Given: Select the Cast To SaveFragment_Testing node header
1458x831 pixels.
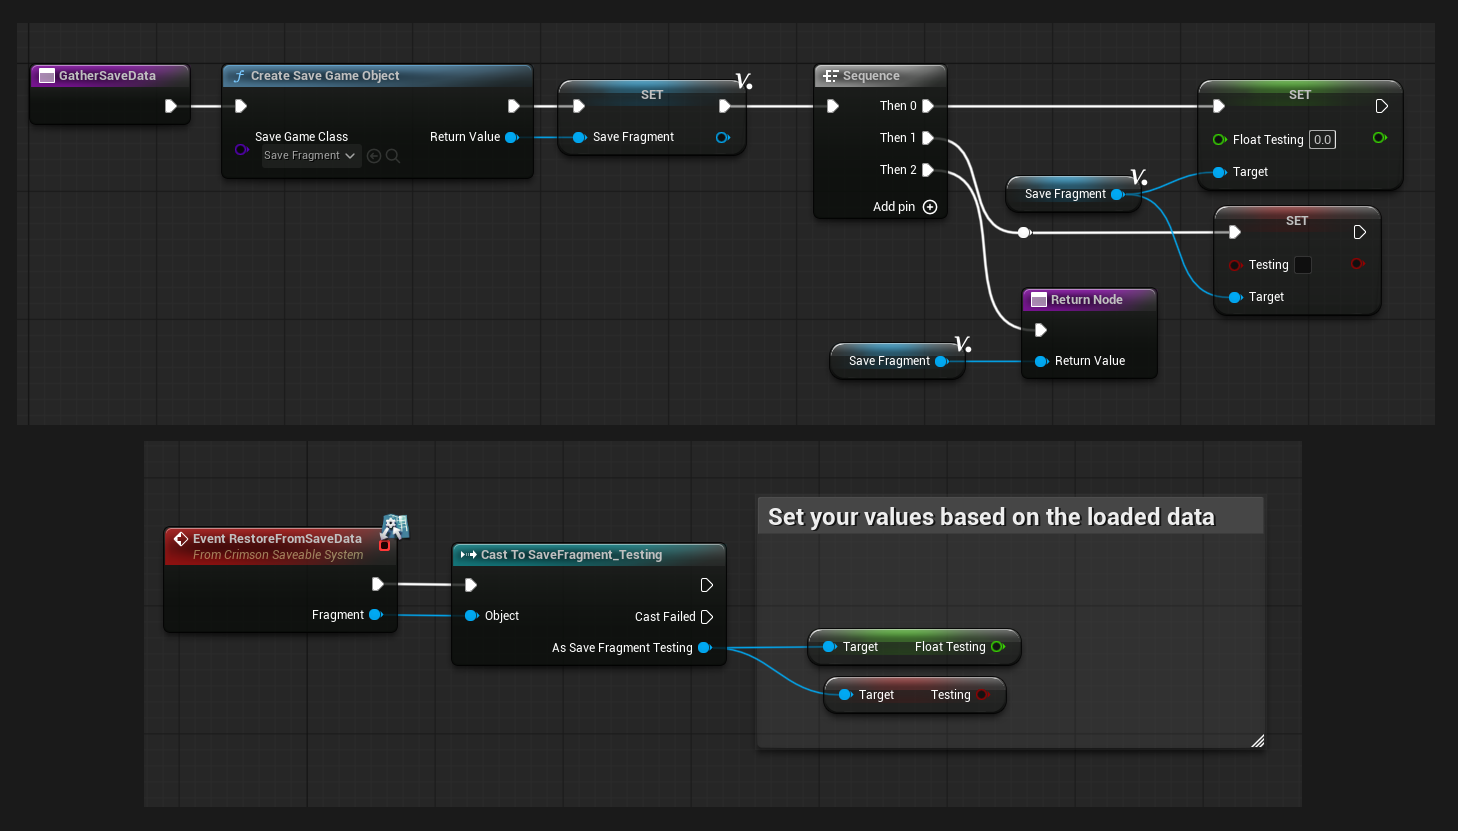Looking at the screenshot, I should point(588,555).
